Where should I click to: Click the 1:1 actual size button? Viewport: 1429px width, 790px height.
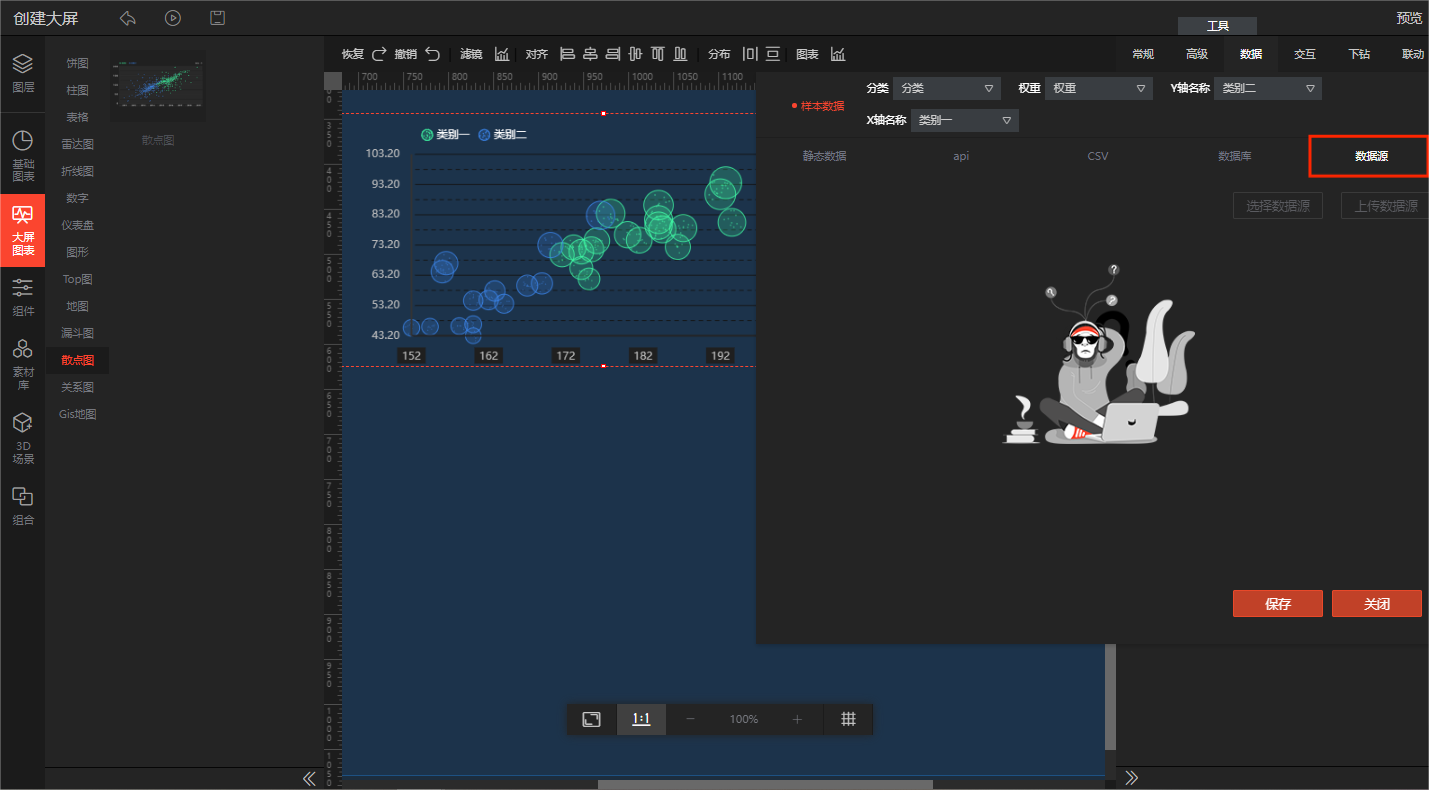641,719
